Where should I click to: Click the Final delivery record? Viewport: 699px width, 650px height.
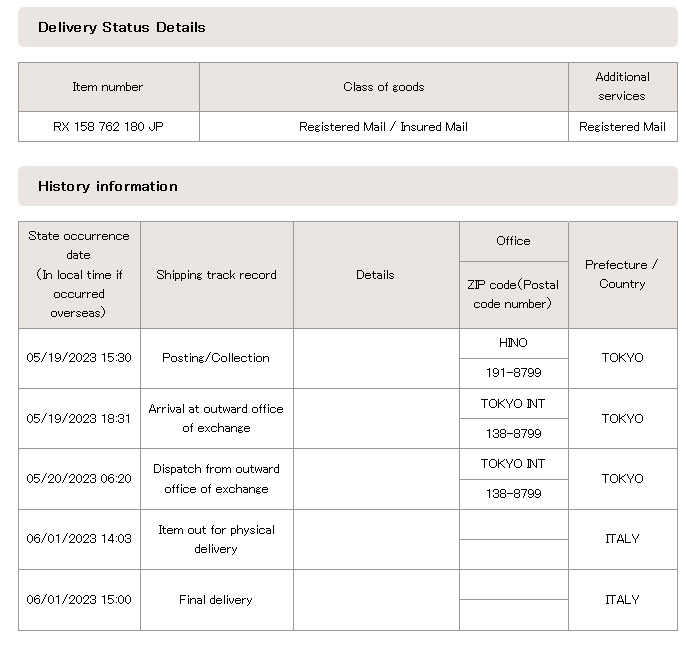pos(216,600)
